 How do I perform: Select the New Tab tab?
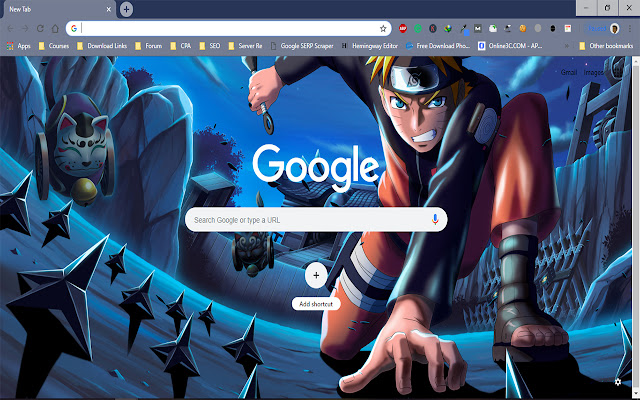59,9
